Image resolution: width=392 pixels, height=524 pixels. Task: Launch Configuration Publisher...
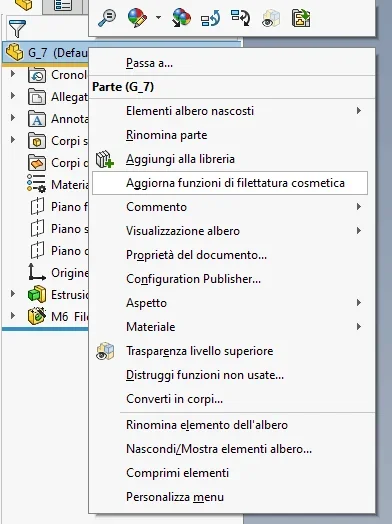(x=193, y=279)
